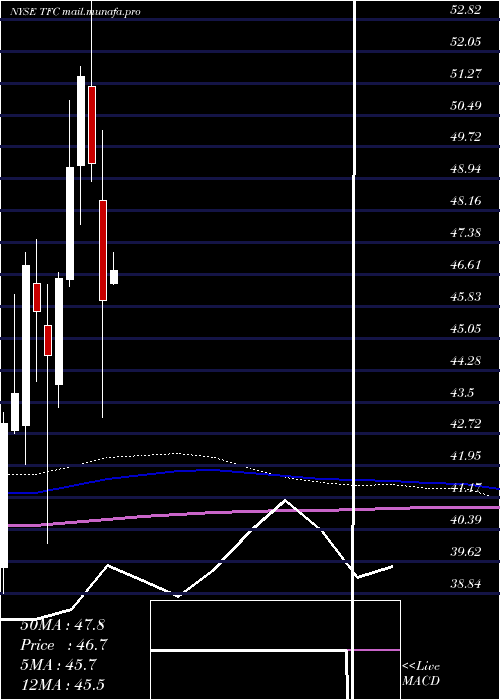
Task: Click the tallest white candlestick near 51.27
Action: click(81, 121)
